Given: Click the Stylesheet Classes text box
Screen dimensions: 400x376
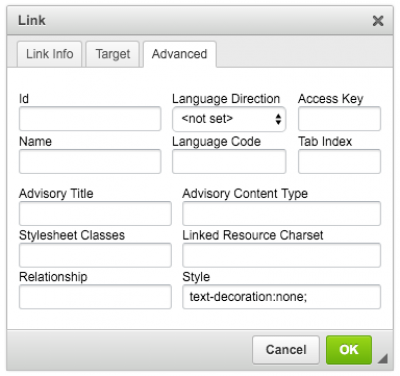Looking at the screenshot, I should (x=95, y=255).
